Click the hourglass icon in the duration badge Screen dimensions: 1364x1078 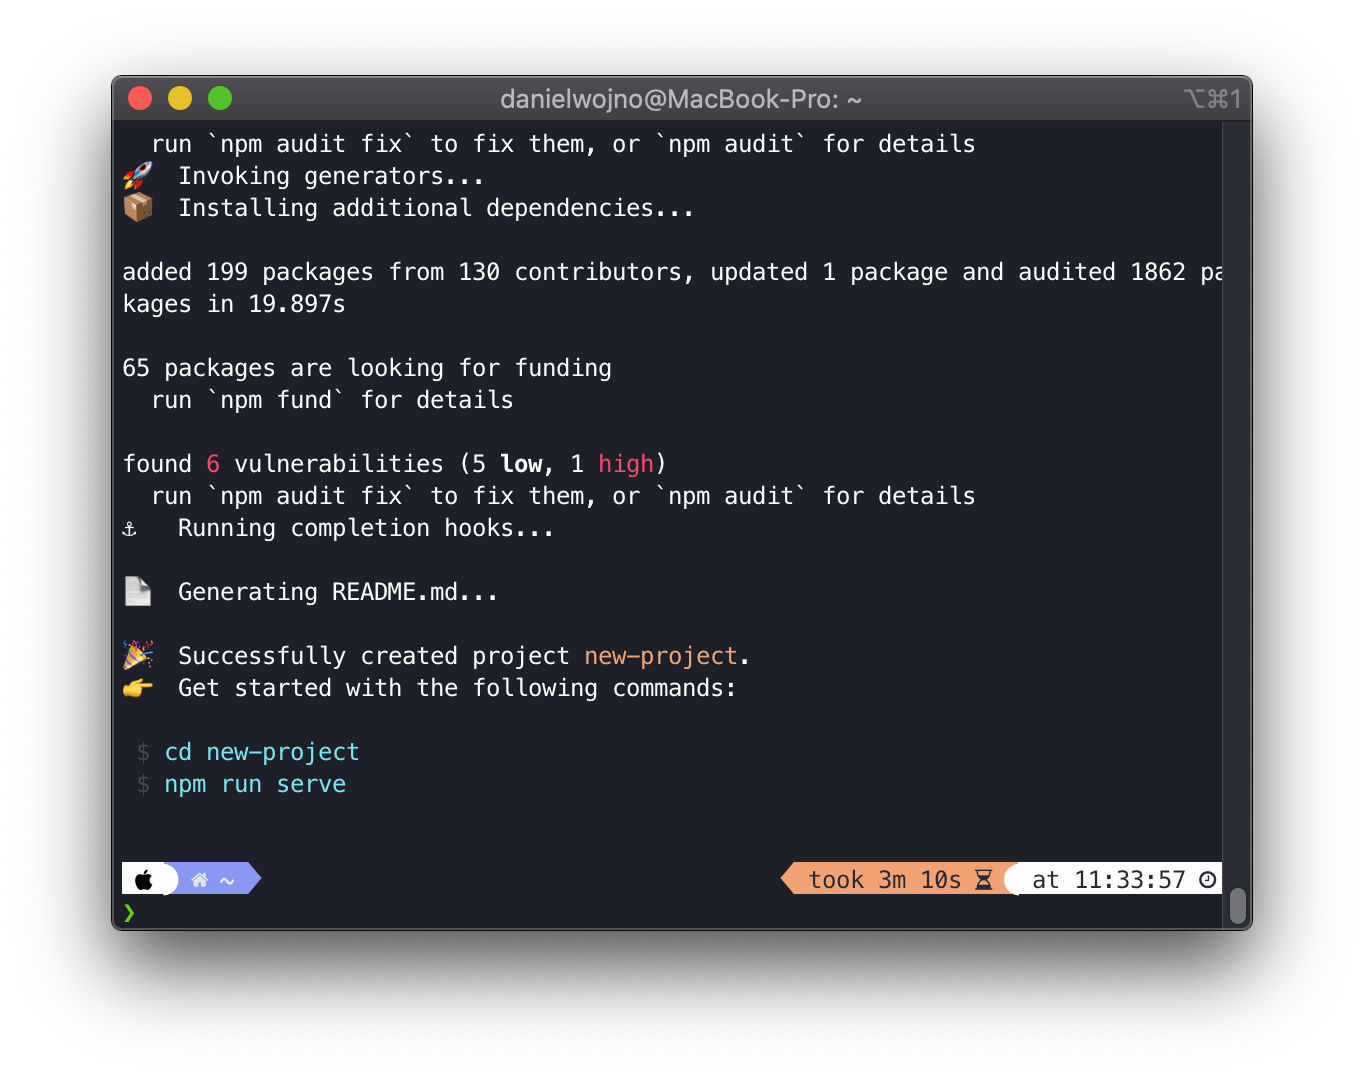point(984,879)
